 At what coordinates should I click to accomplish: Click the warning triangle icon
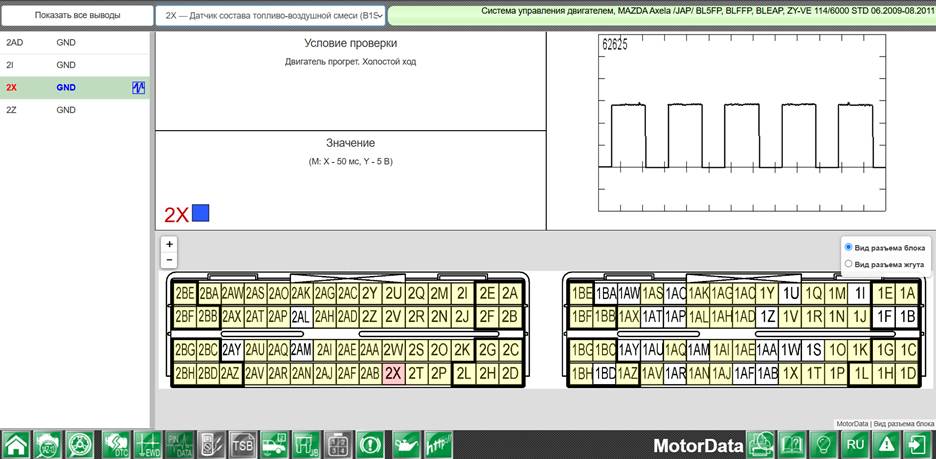(888, 445)
